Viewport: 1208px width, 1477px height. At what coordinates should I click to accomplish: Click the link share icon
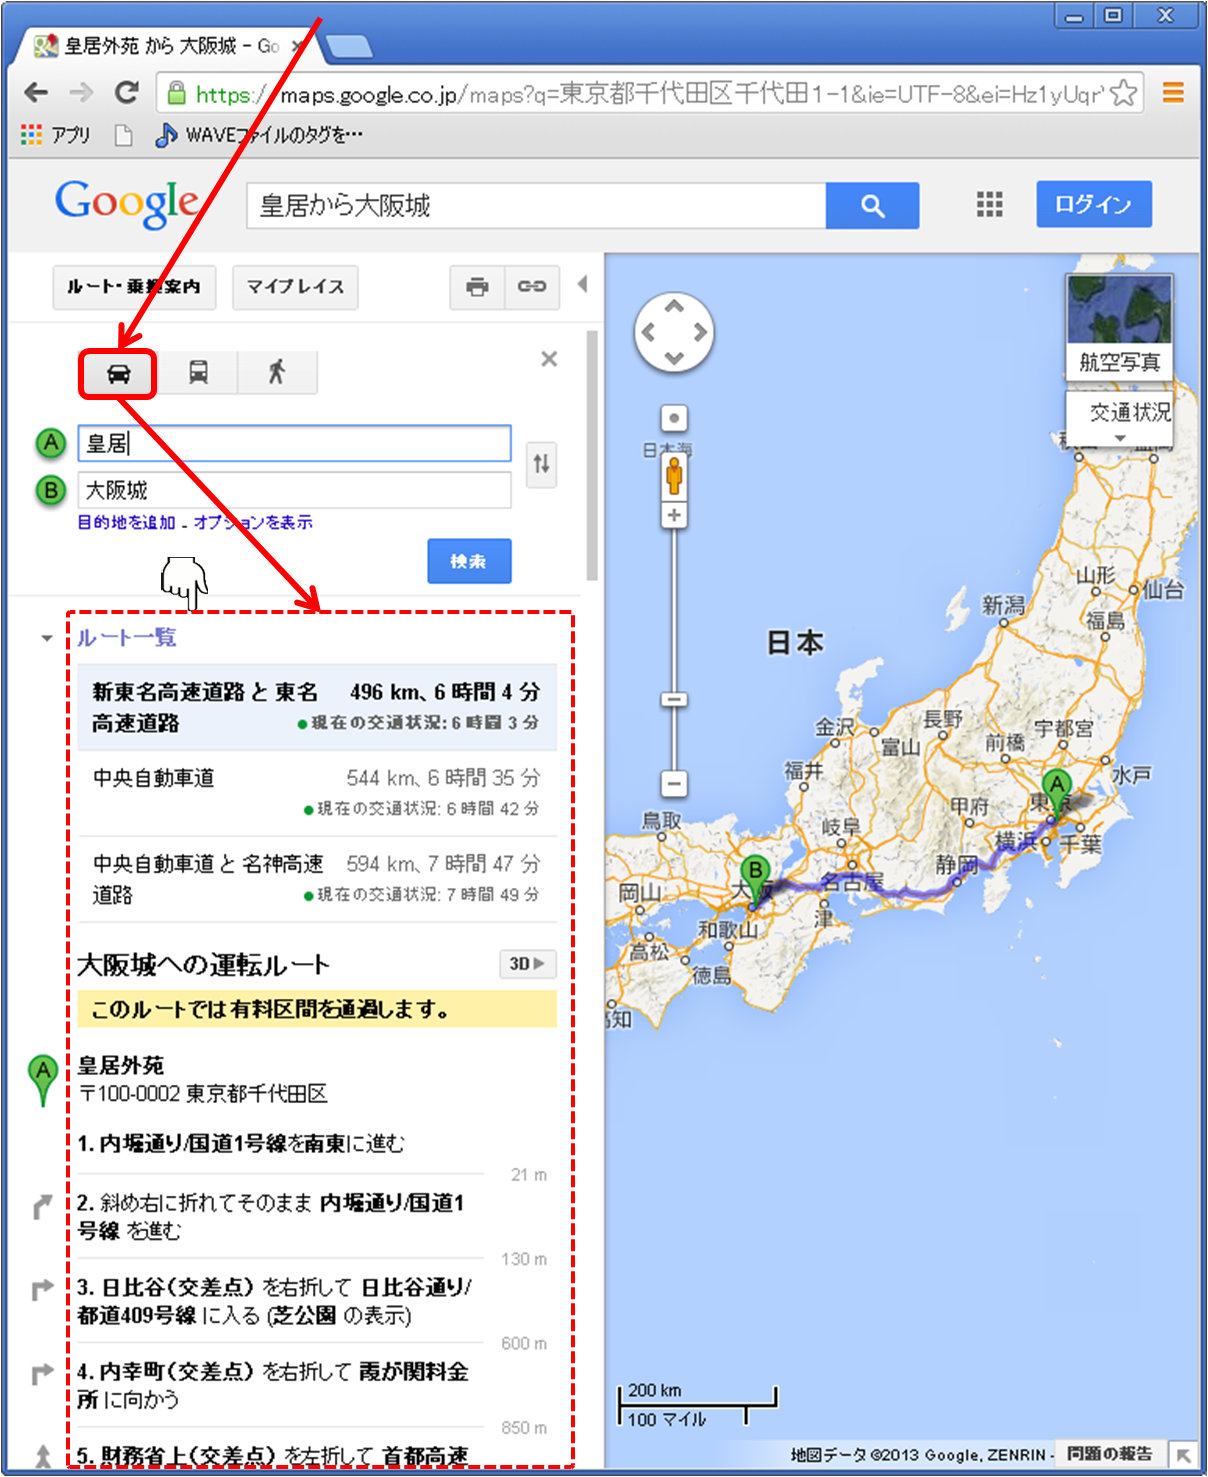531,287
